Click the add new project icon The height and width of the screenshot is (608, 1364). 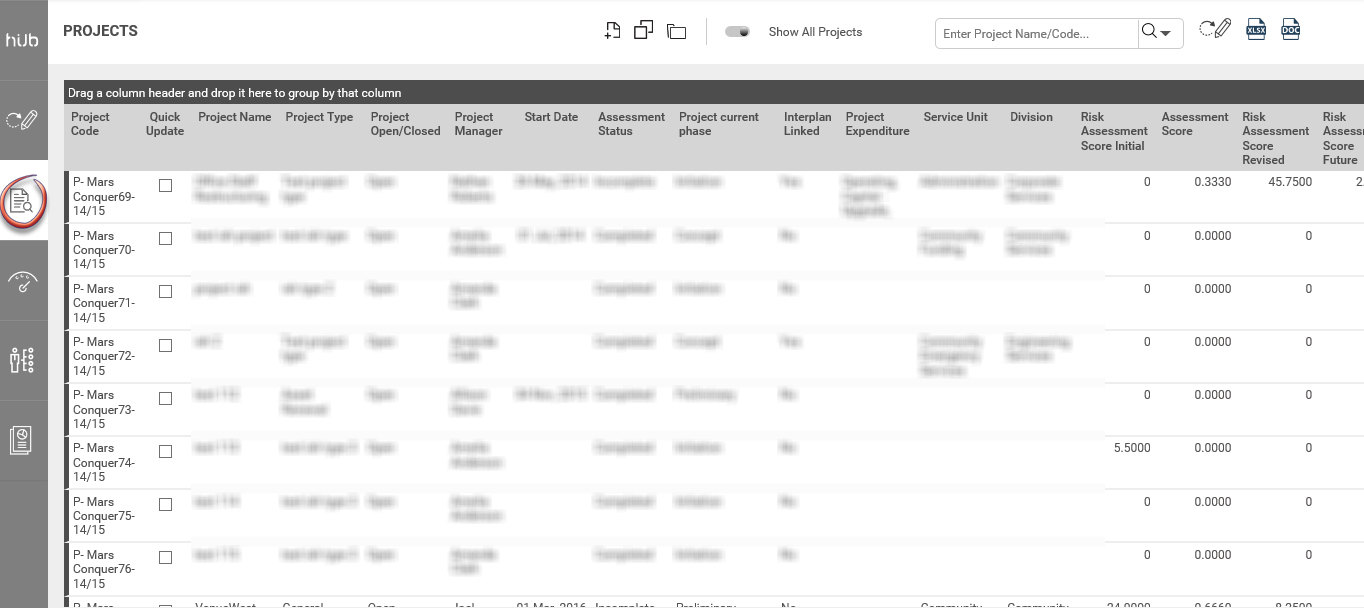coord(613,31)
